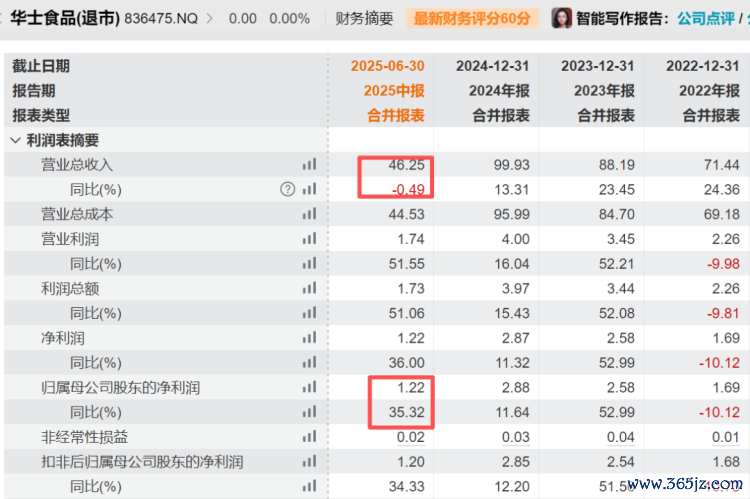Click revenue growth value -0.49
This screenshot has height=499, width=750.
pyautogui.click(x=408, y=190)
